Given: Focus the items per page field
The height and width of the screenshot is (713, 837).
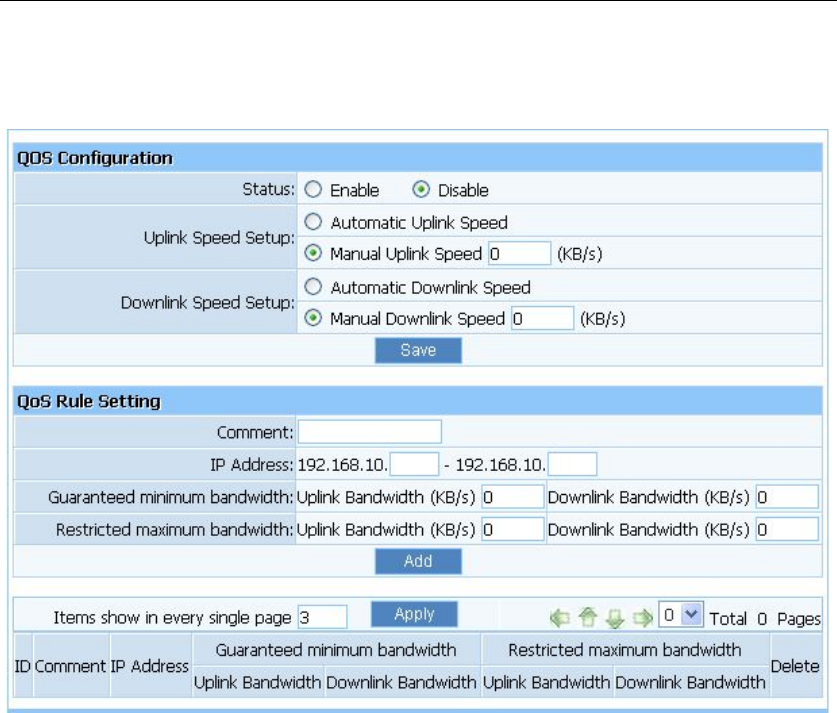Looking at the screenshot, I should pyautogui.click(x=322, y=617).
